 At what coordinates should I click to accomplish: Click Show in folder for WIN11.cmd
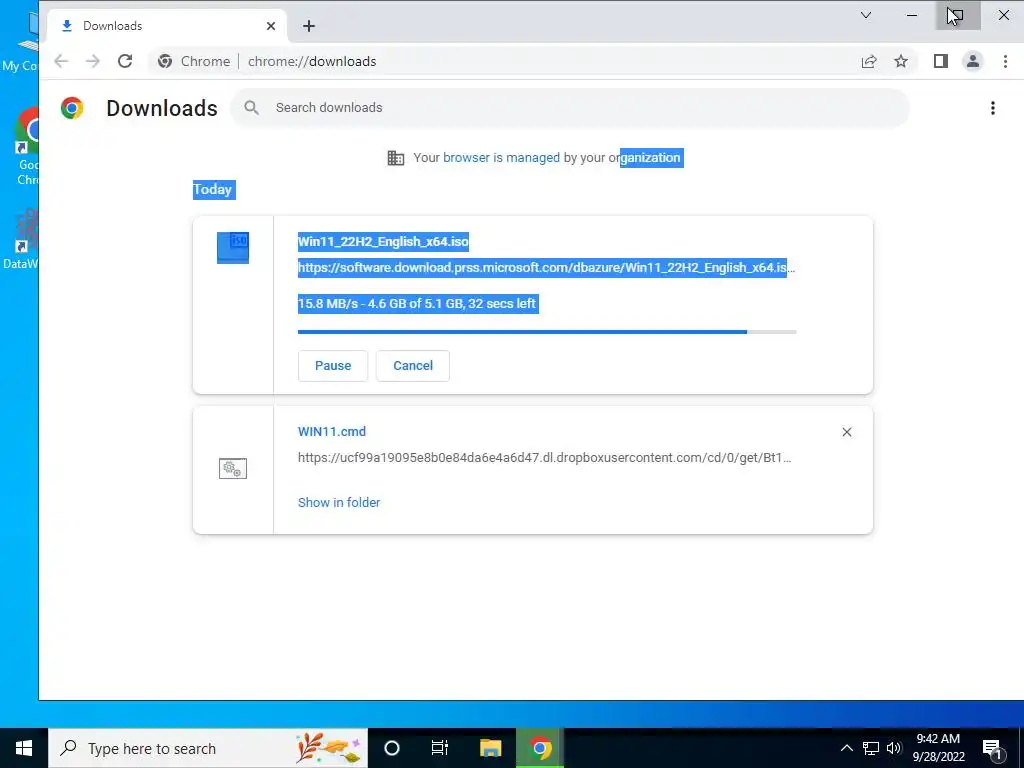339,502
